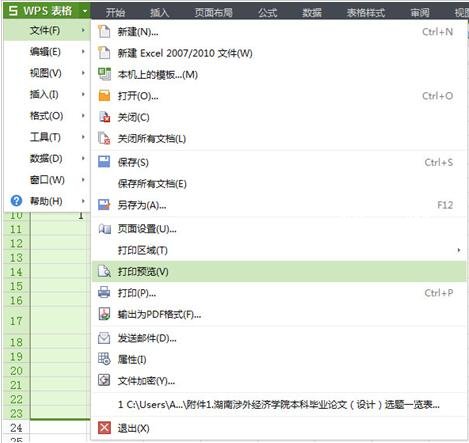
Task: Click the envelope 发送邮件(D) icon
Action: pyautogui.click(x=104, y=338)
